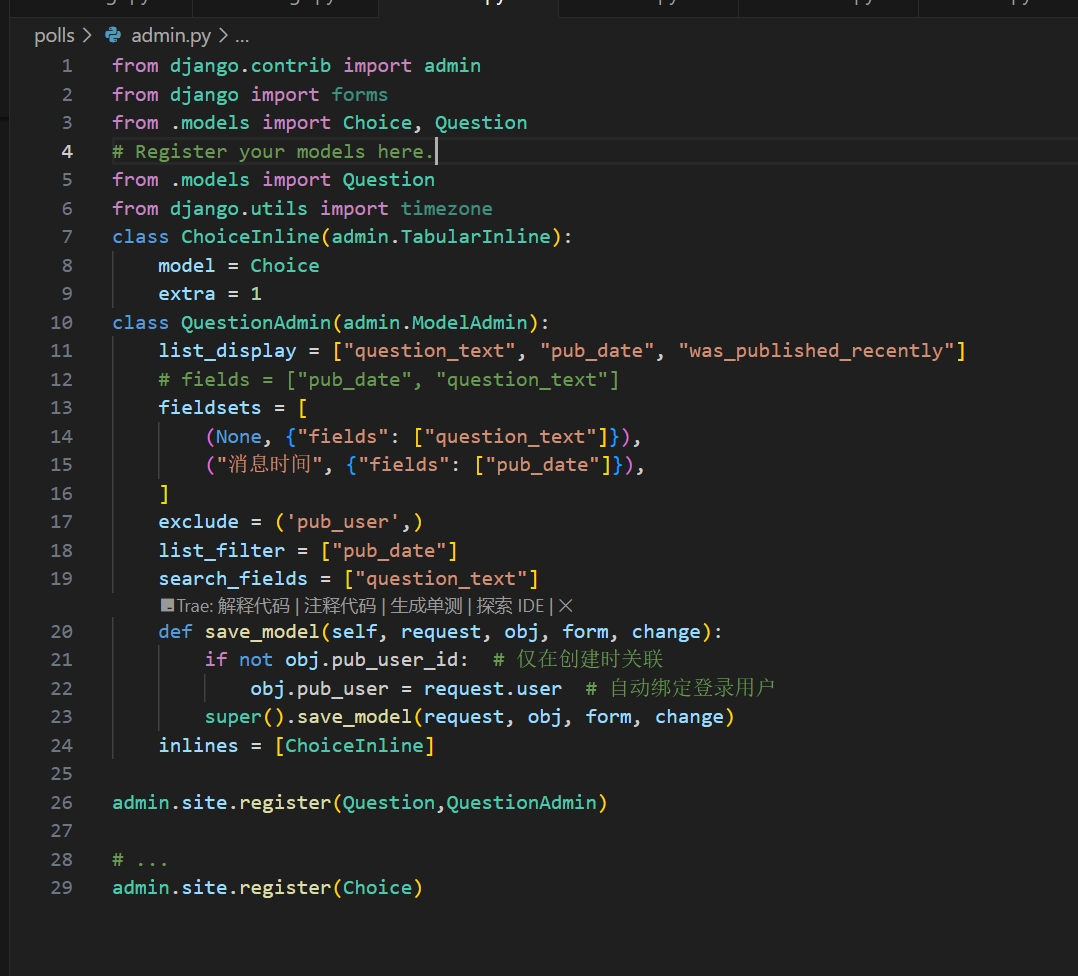Click the comment '# 仅在创建时关联'
This screenshot has height=976, width=1078.
click(578, 660)
